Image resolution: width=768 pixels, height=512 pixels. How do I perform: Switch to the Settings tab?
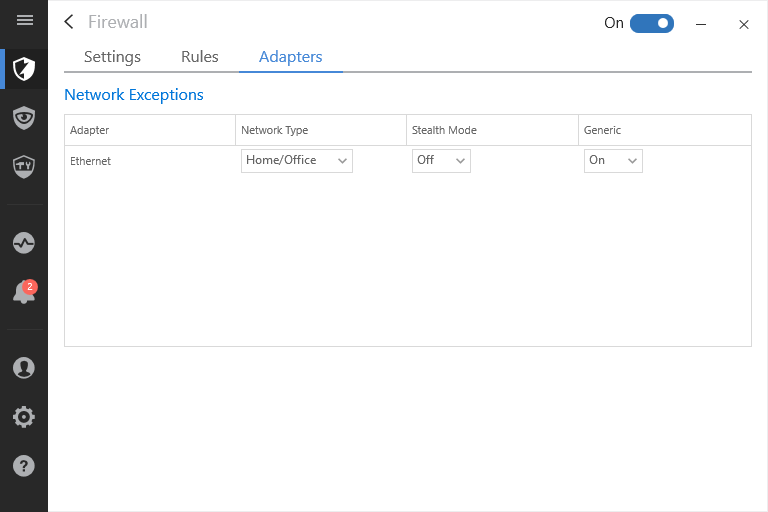pyautogui.click(x=112, y=57)
